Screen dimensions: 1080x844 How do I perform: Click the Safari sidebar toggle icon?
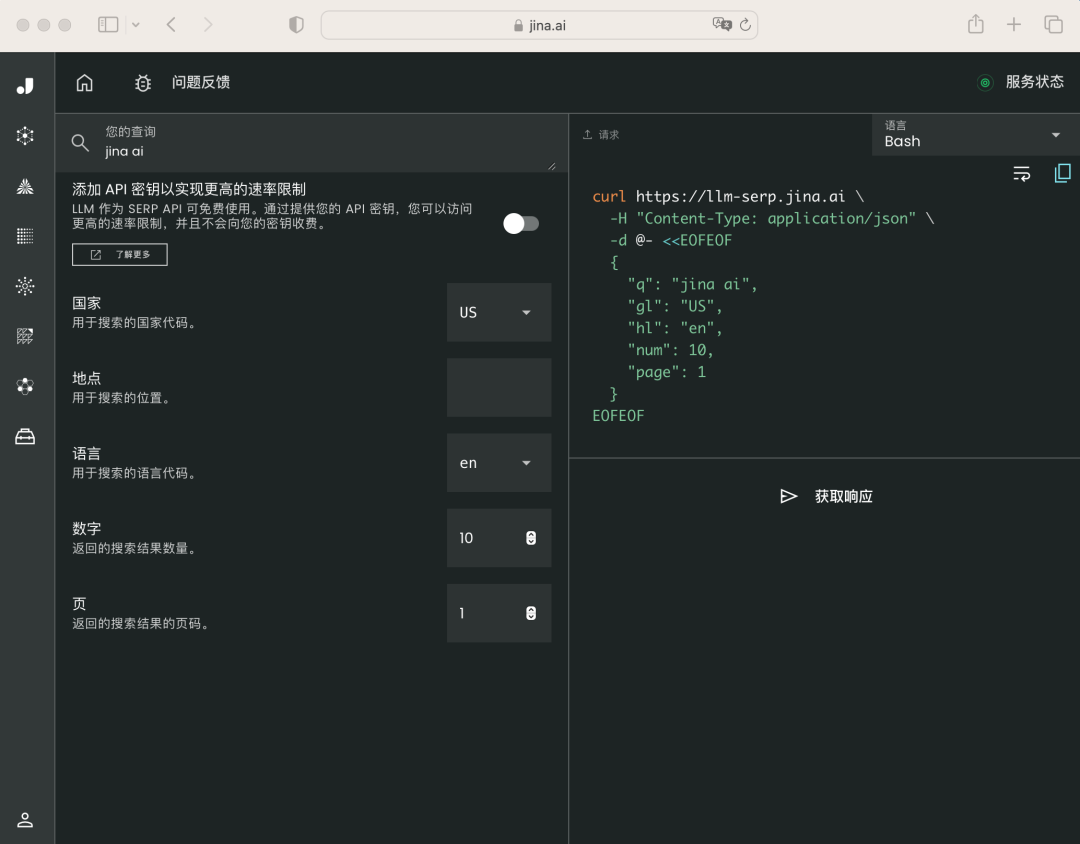point(108,25)
